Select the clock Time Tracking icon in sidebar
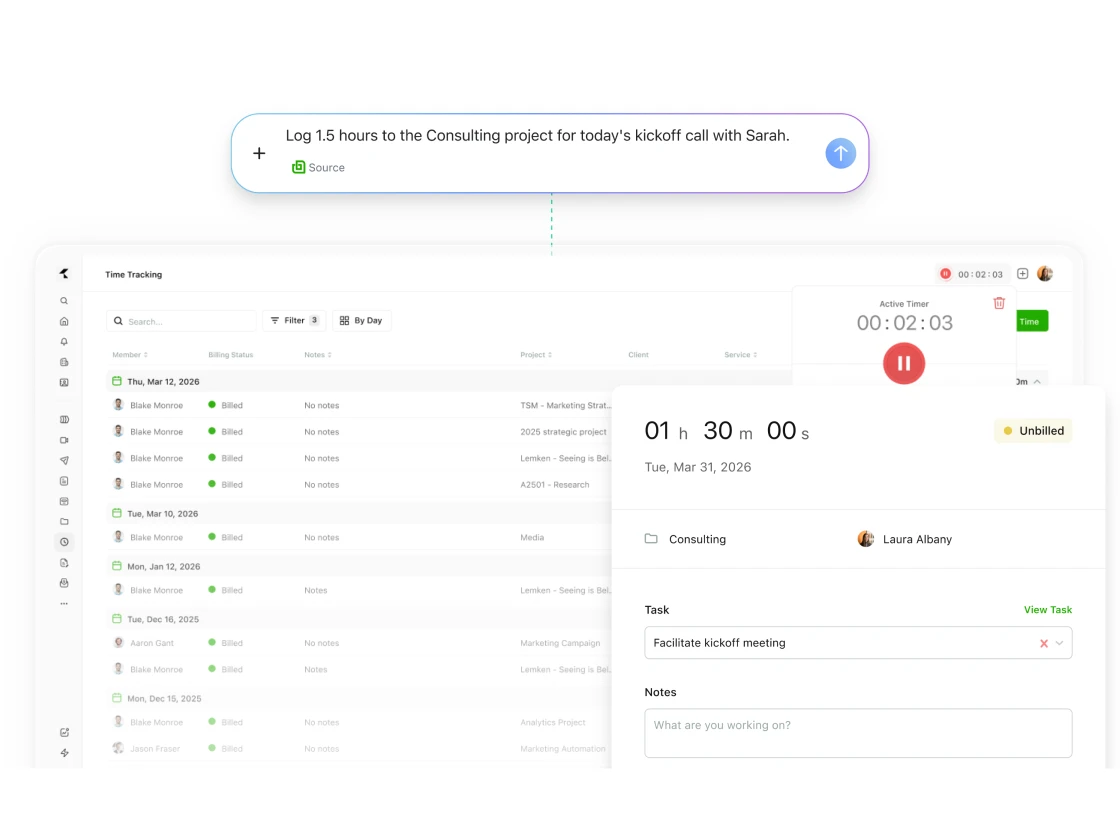The height and width of the screenshot is (840, 1120). pos(64,542)
